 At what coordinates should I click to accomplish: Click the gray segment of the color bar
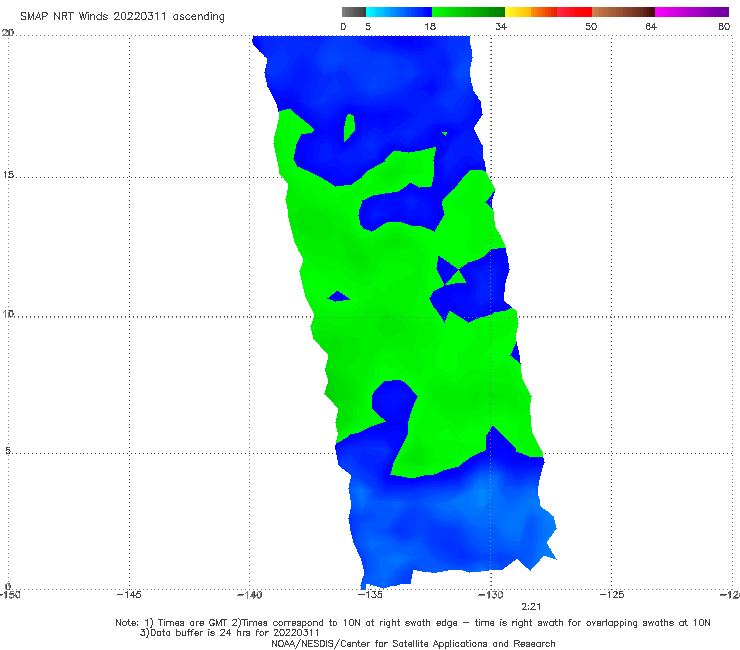click(x=354, y=12)
